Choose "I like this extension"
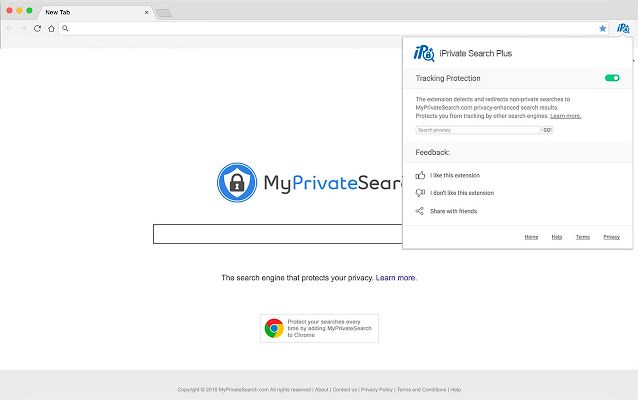The image size is (638, 400). [455, 175]
